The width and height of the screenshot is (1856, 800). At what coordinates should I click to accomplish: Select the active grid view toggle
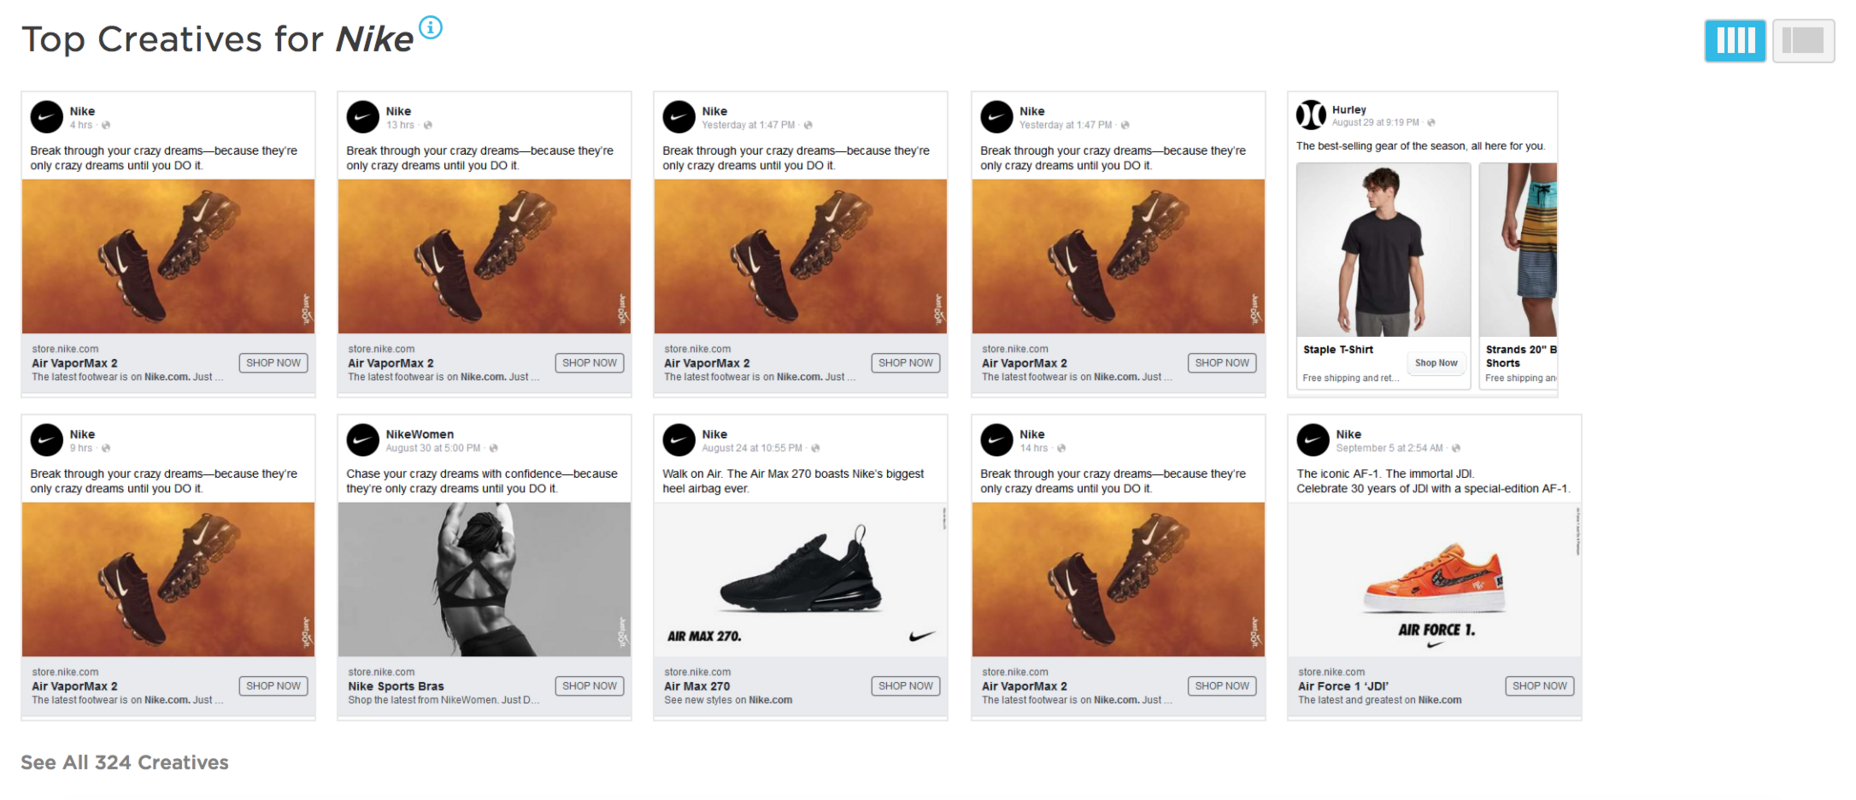[1734, 40]
